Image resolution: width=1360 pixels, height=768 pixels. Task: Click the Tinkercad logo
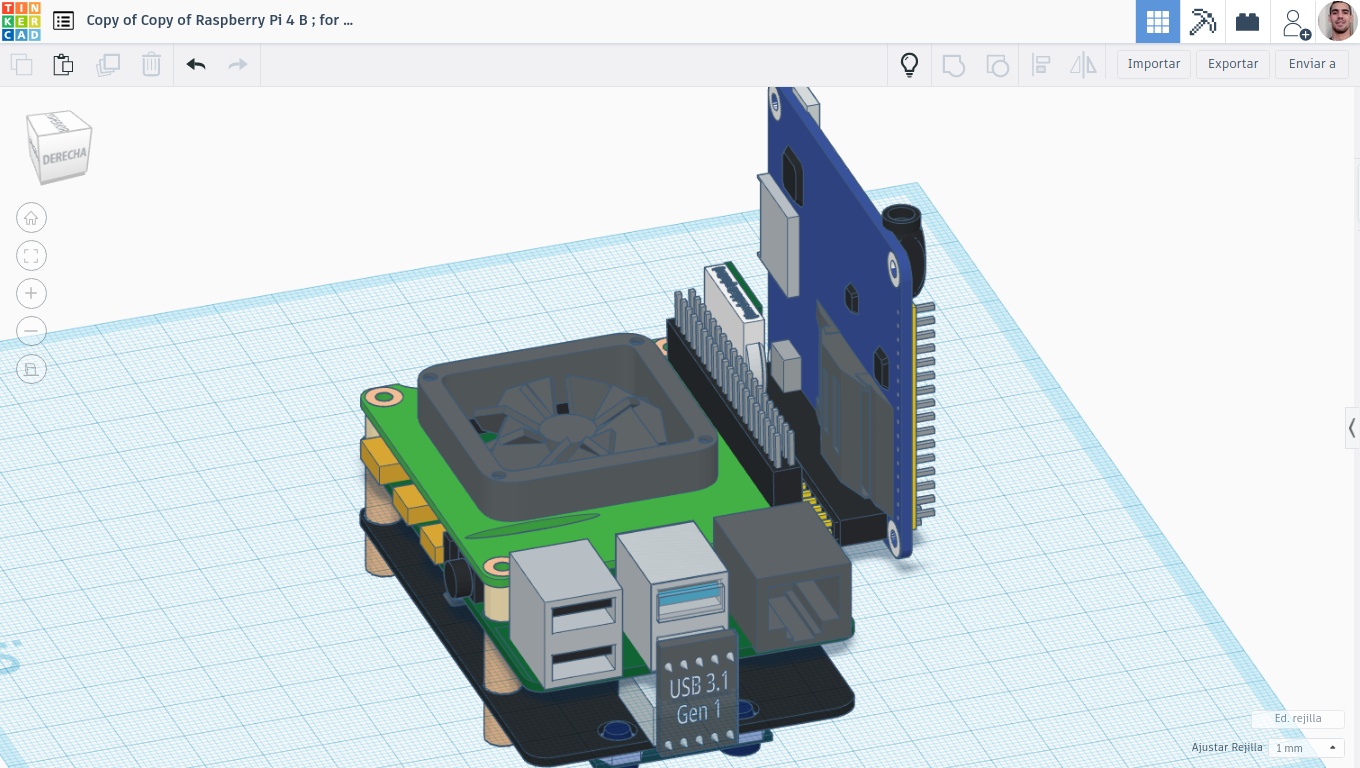(21, 21)
